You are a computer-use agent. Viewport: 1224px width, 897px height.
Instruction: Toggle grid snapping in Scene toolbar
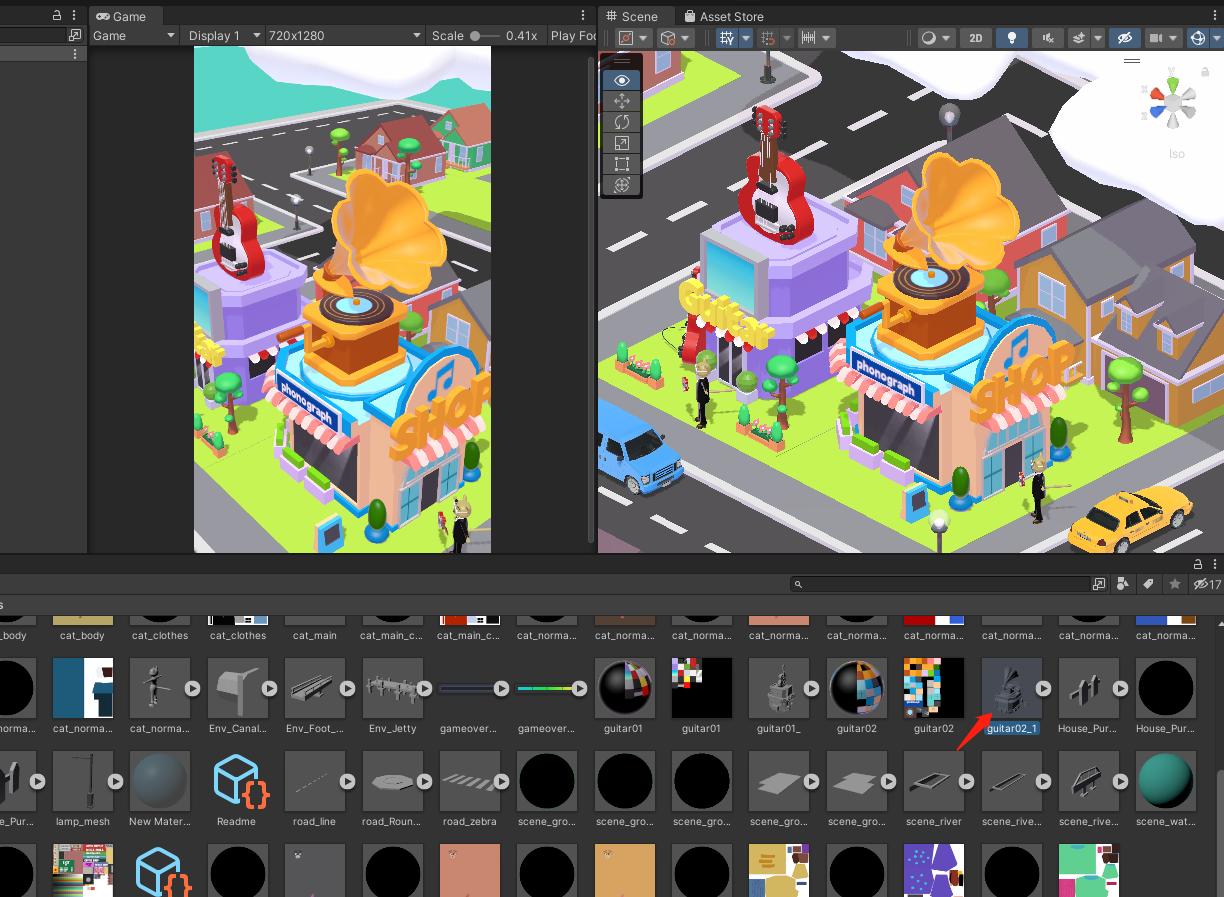coord(769,38)
